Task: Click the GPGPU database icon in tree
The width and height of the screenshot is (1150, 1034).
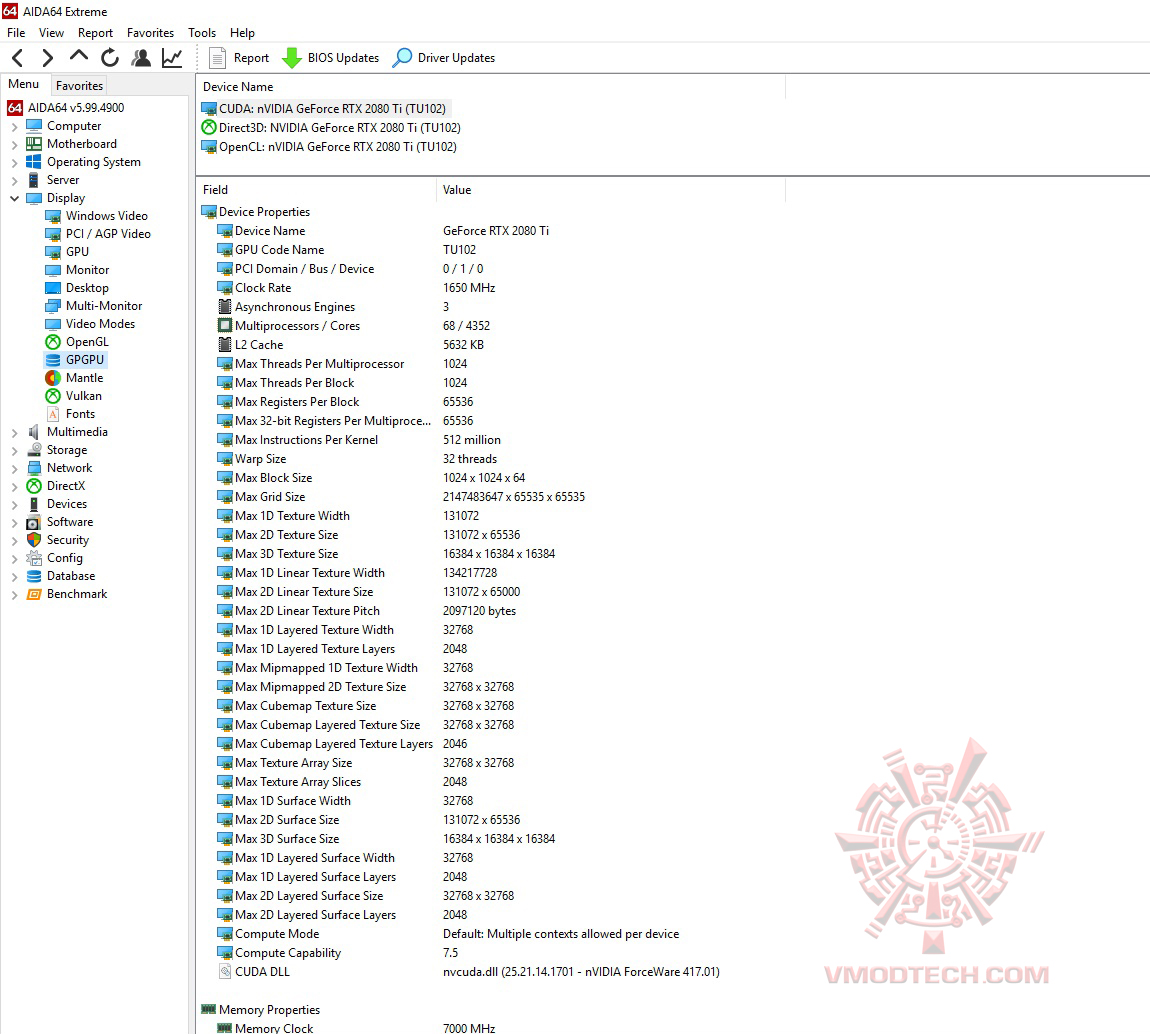Action: click(53, 360)
